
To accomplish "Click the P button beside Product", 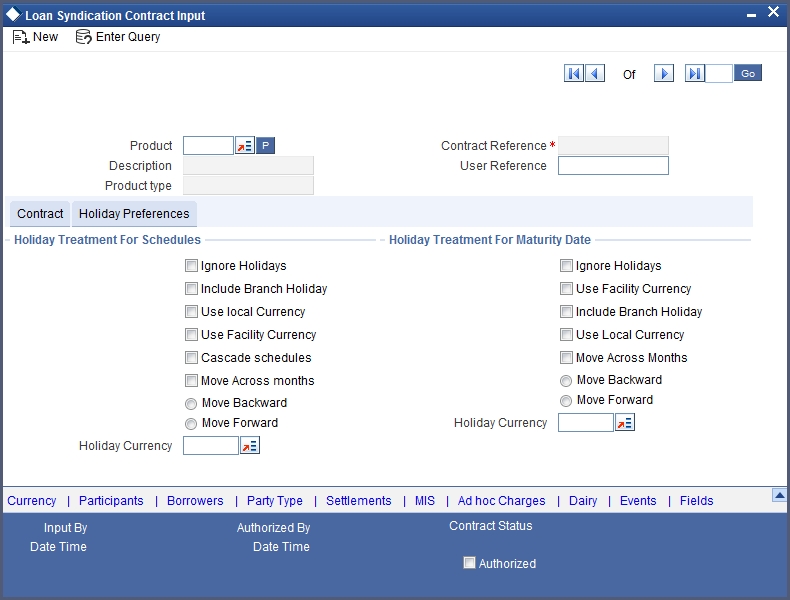I will click(x=266, y=146).
